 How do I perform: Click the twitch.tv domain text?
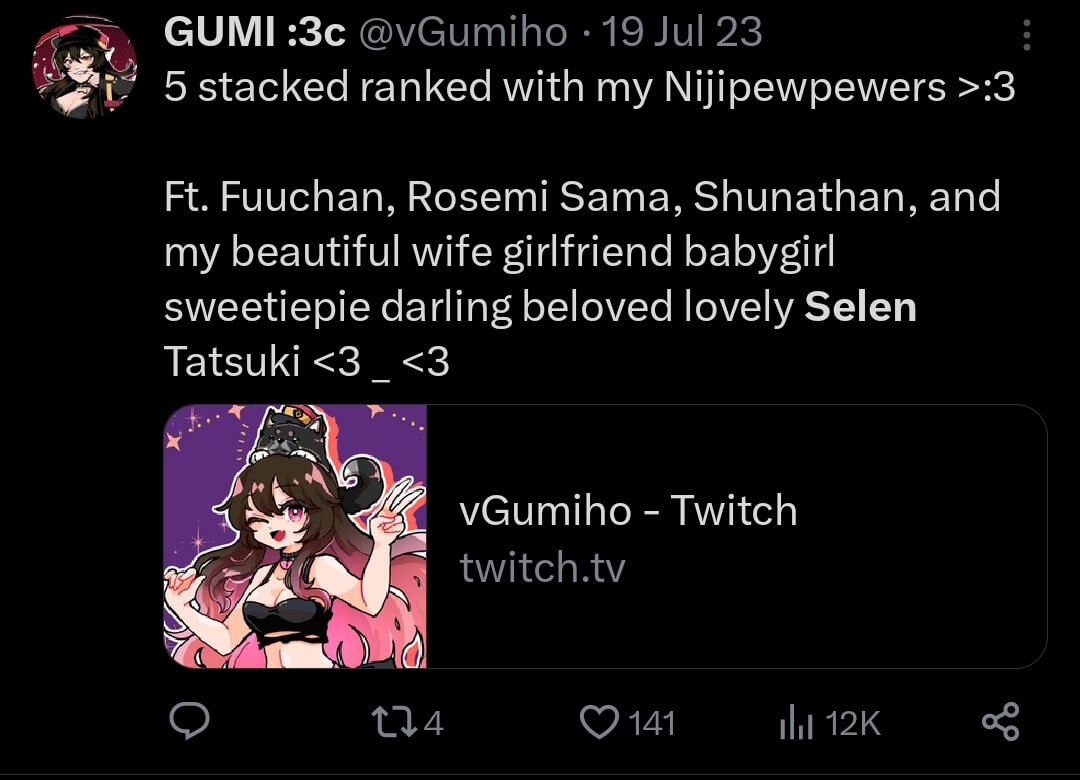click(x=542, y=567)
